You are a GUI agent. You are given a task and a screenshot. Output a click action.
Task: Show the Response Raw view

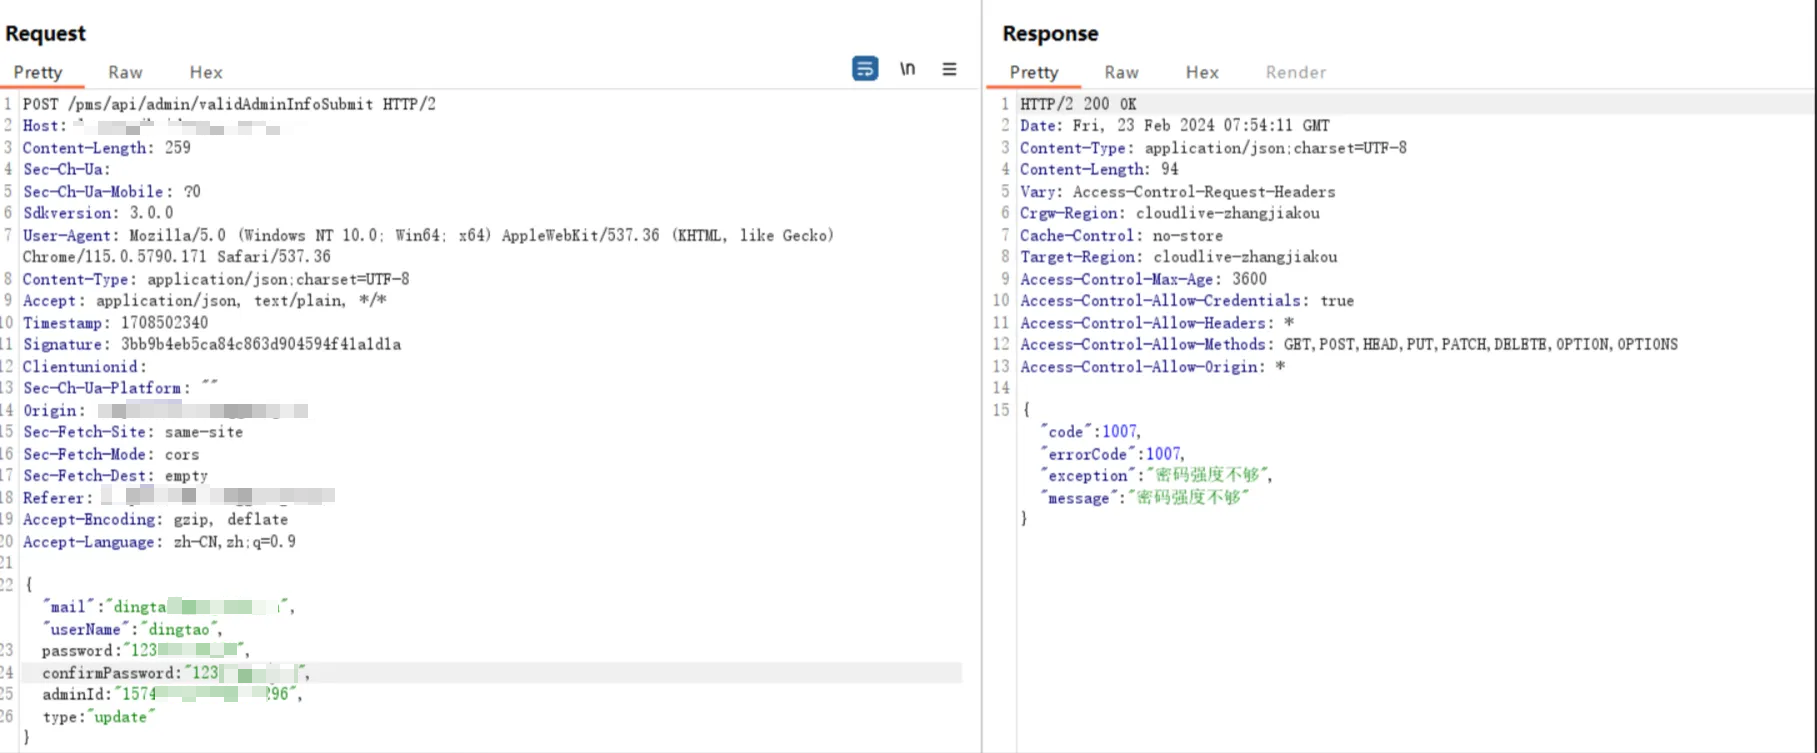tap(1121, 72)
